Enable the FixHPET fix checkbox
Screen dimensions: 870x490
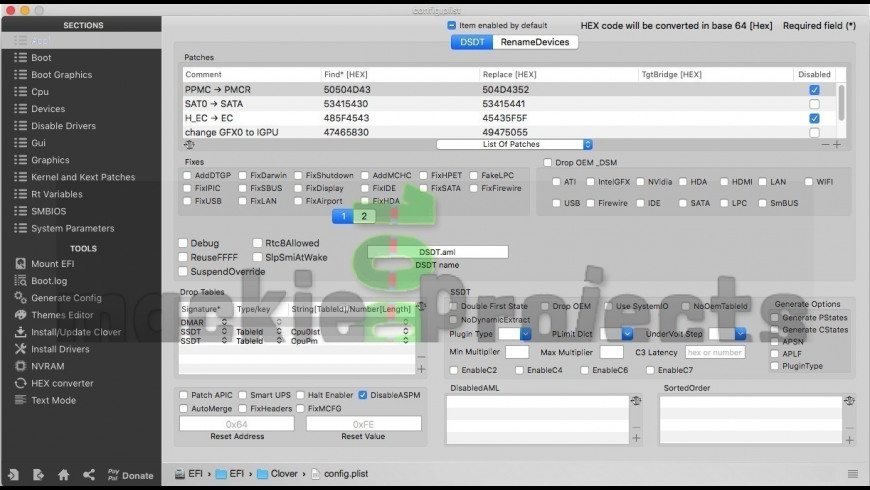coord(426,175)
